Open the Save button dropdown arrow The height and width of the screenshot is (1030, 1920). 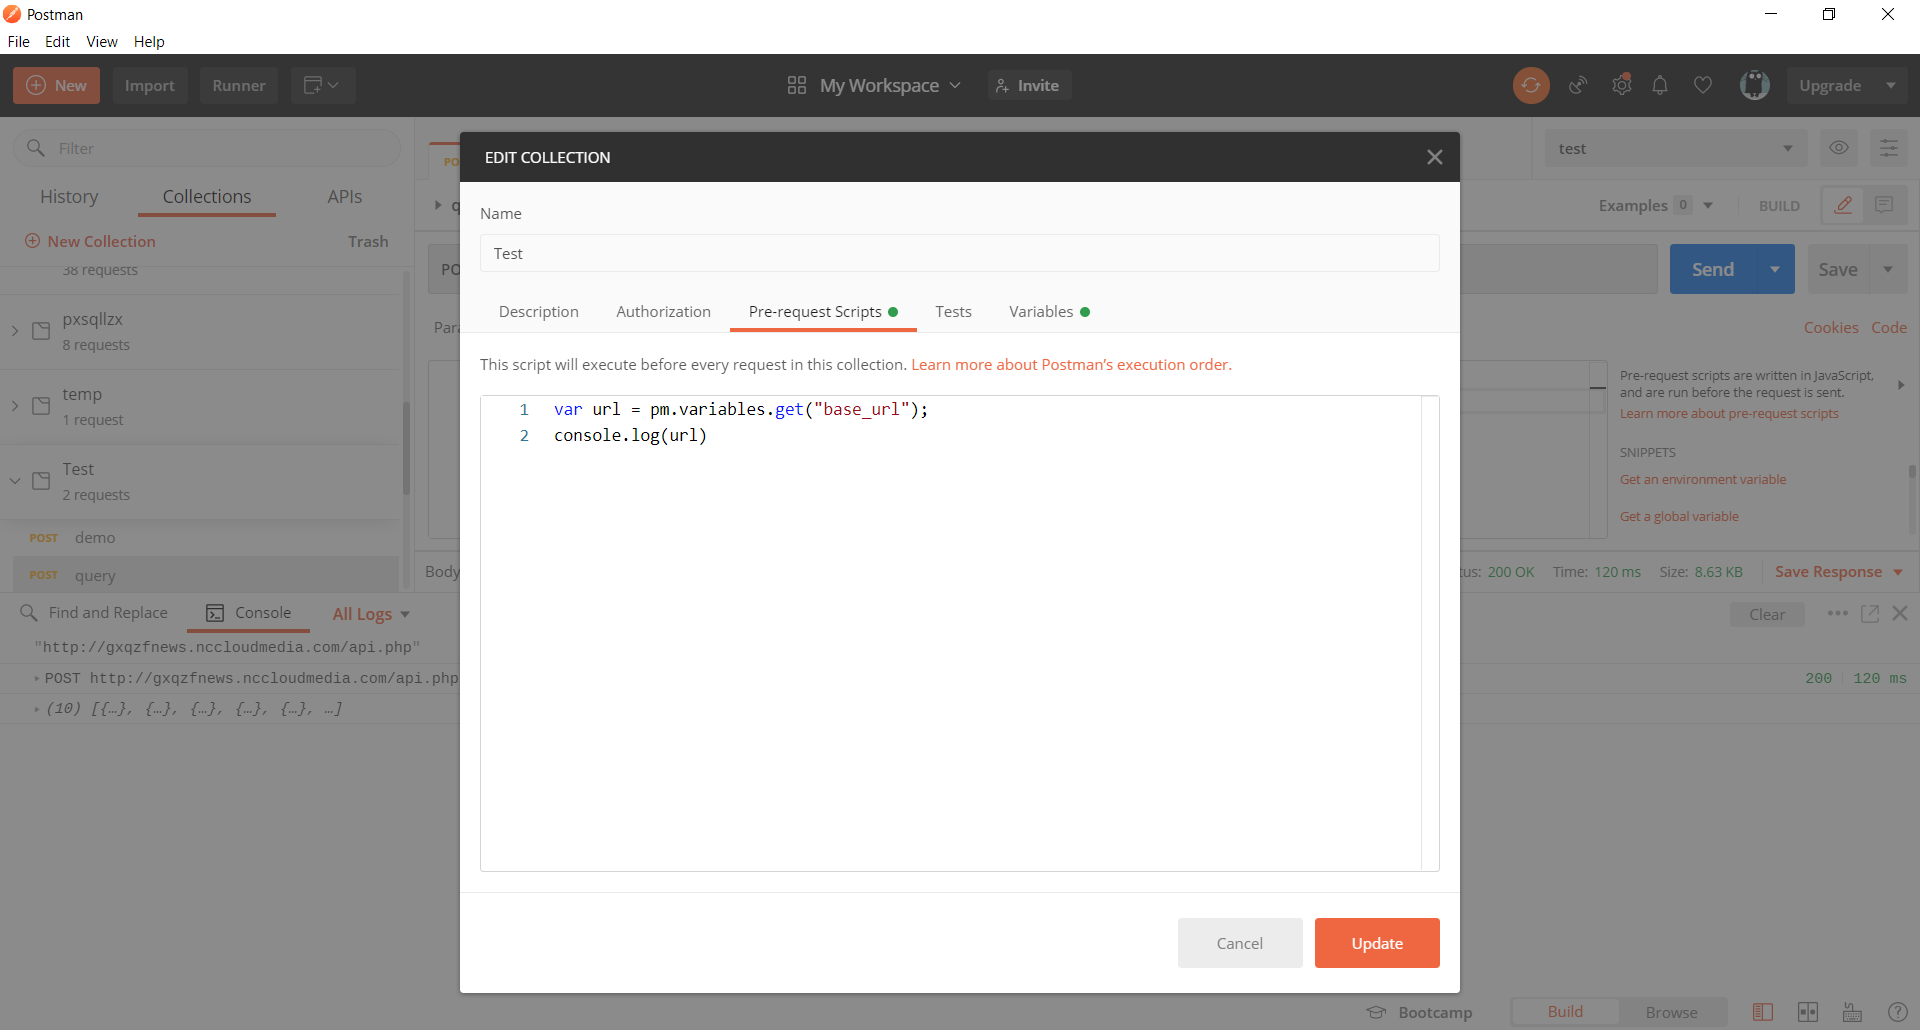1888,269
